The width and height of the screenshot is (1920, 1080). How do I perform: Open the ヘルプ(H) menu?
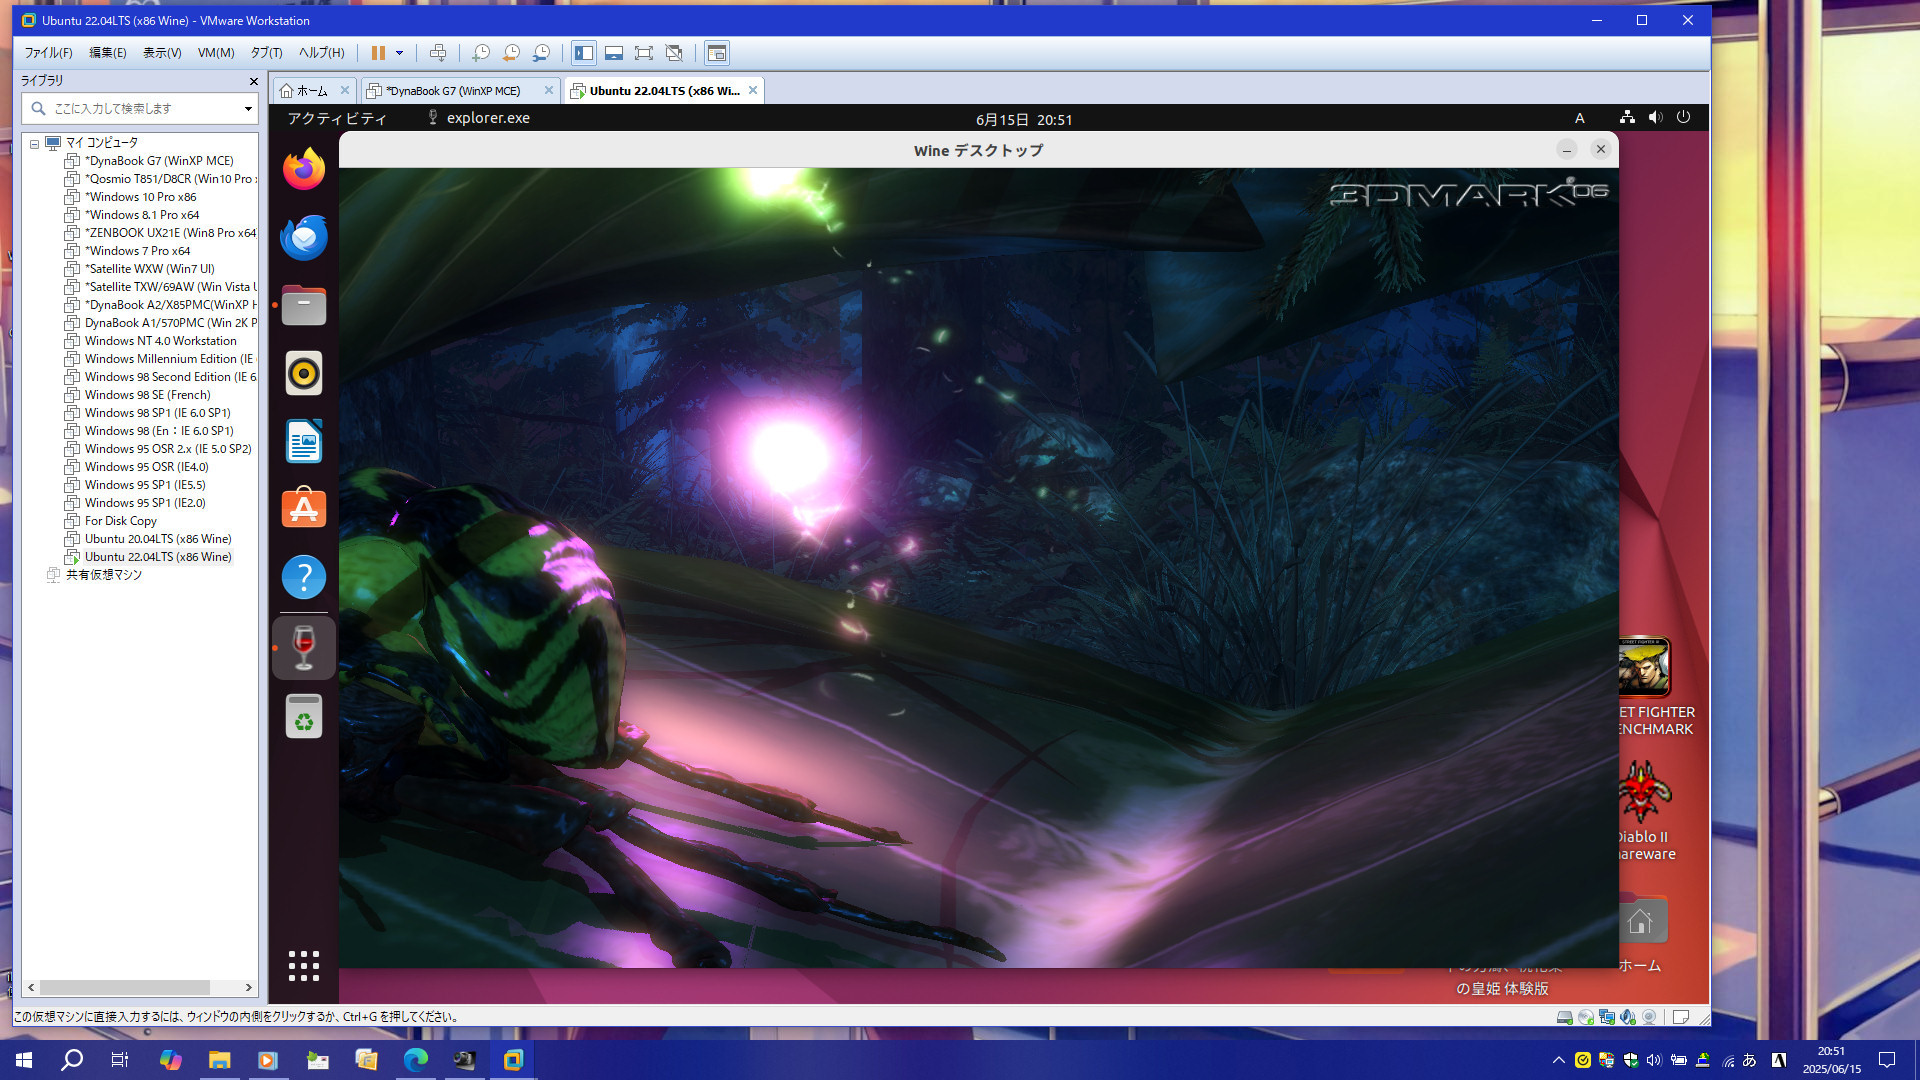coord(322,53)
